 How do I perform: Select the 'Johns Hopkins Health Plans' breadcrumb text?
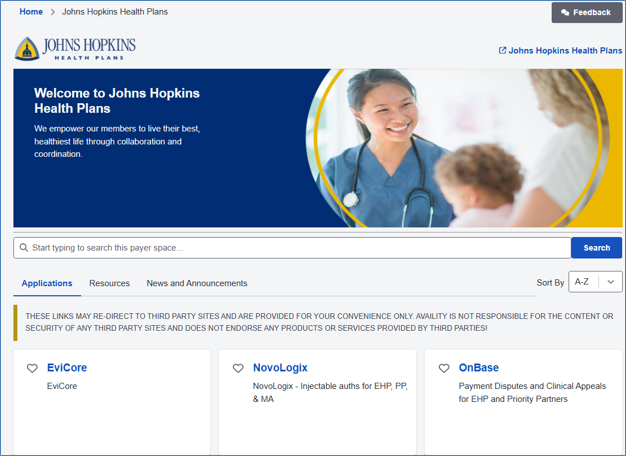(x=115, y=12)
